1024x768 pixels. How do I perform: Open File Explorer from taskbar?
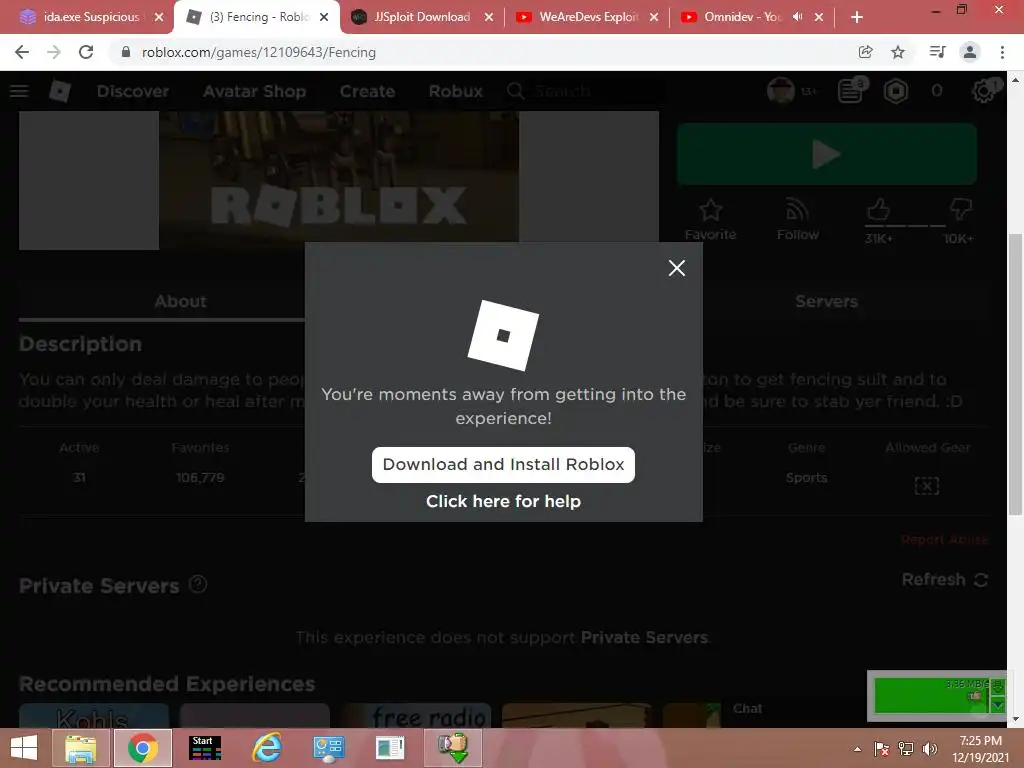(x=81, y=748)
